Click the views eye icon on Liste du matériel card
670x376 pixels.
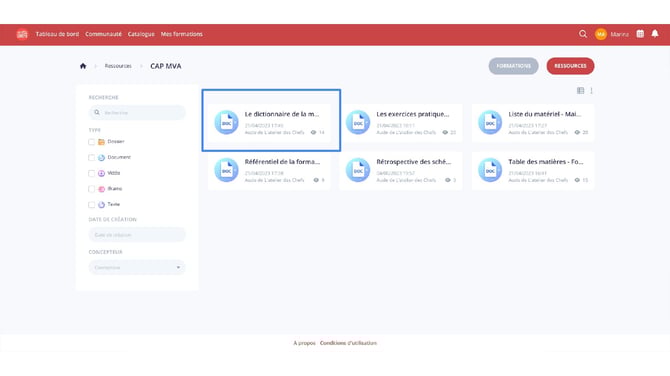click(x=577, y=132)
